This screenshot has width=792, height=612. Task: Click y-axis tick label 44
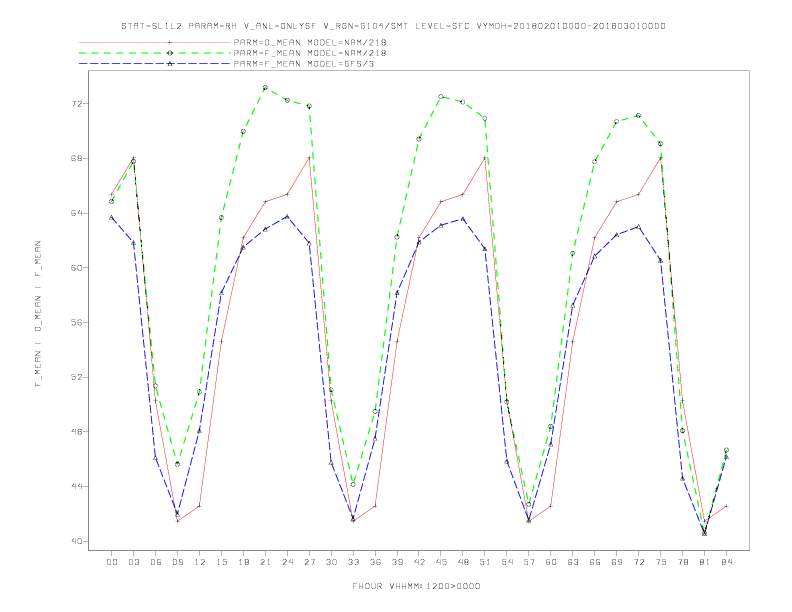tap(77, 486)
